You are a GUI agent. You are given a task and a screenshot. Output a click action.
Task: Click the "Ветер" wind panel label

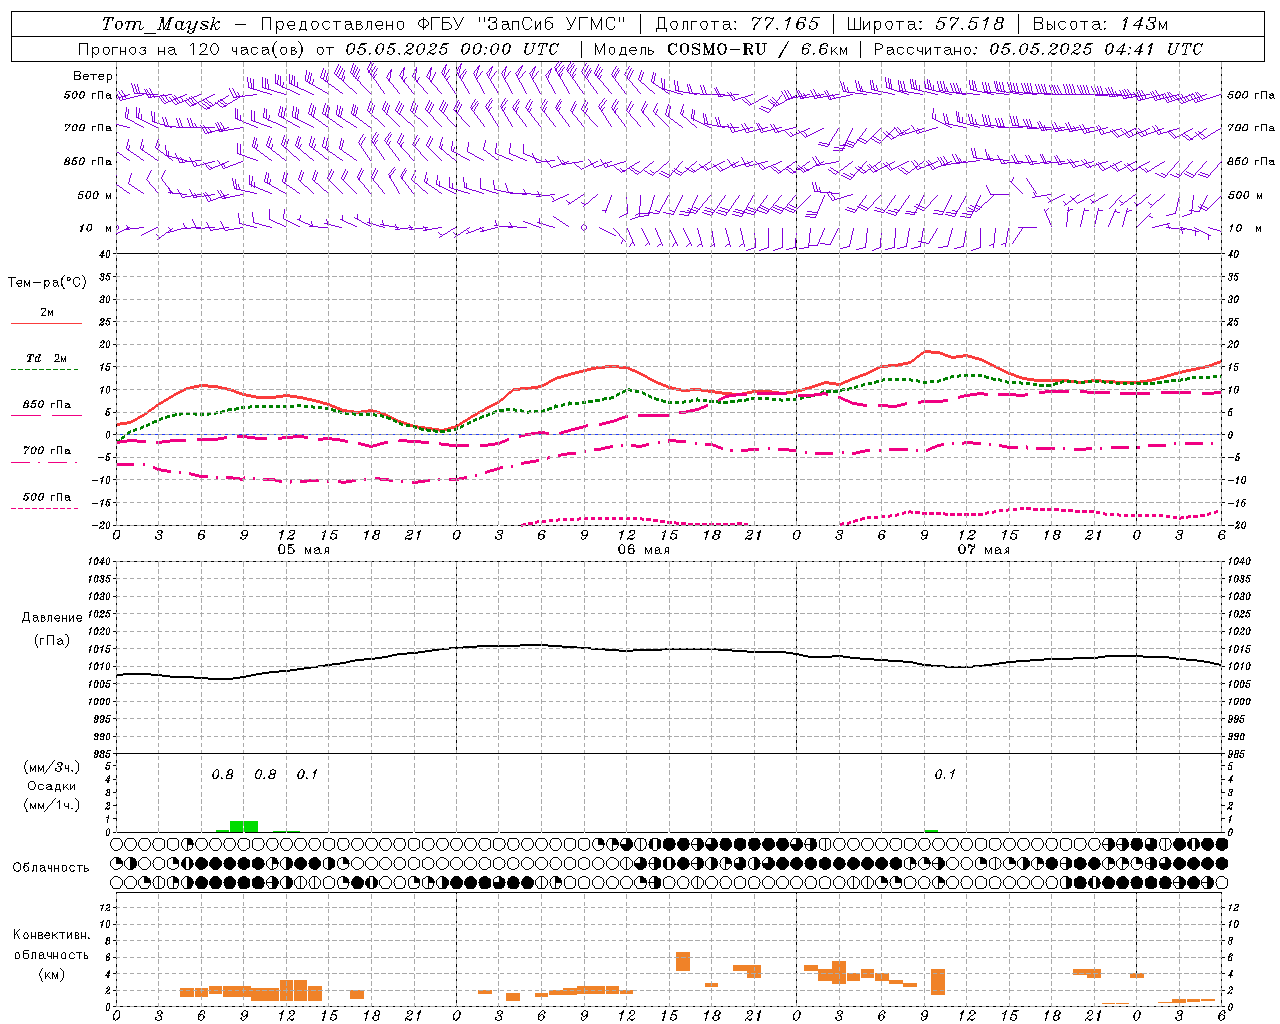93,76
